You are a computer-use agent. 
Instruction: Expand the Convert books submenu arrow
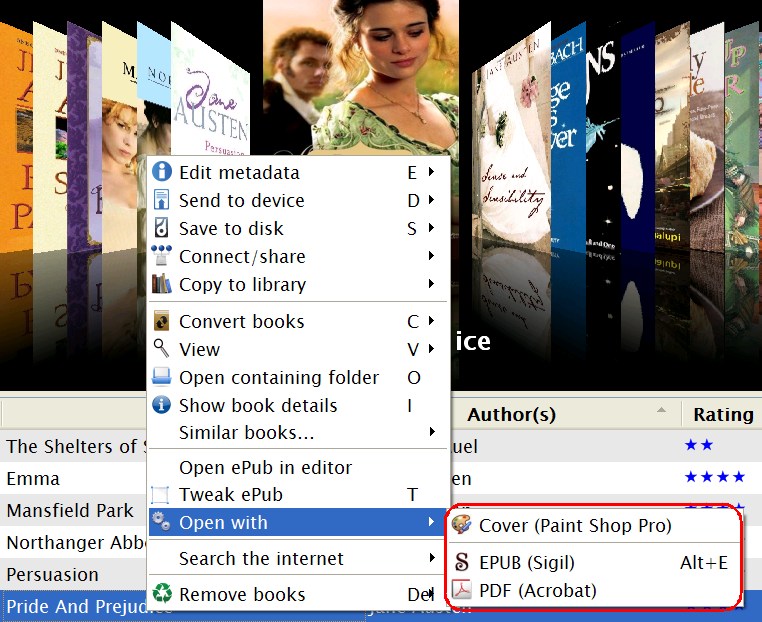(431, 321)
